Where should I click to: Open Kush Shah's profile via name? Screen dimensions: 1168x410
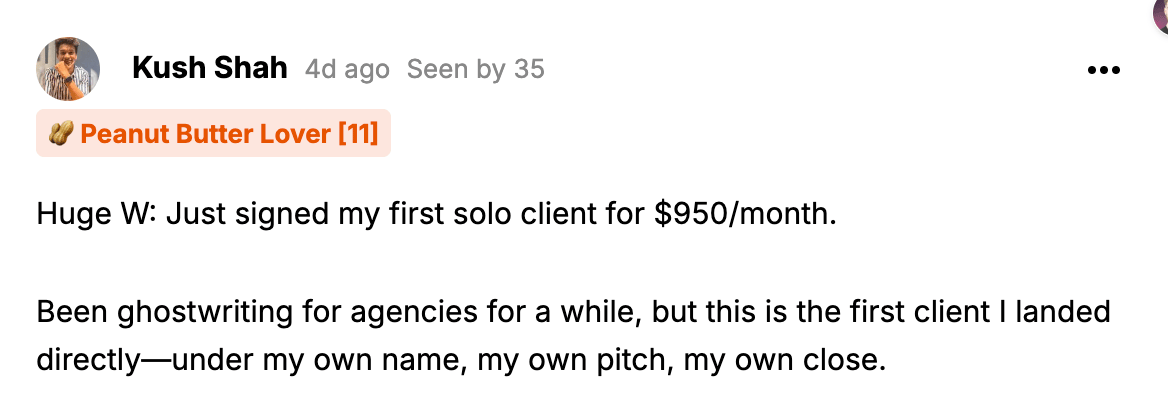click(x=209, y=69)
